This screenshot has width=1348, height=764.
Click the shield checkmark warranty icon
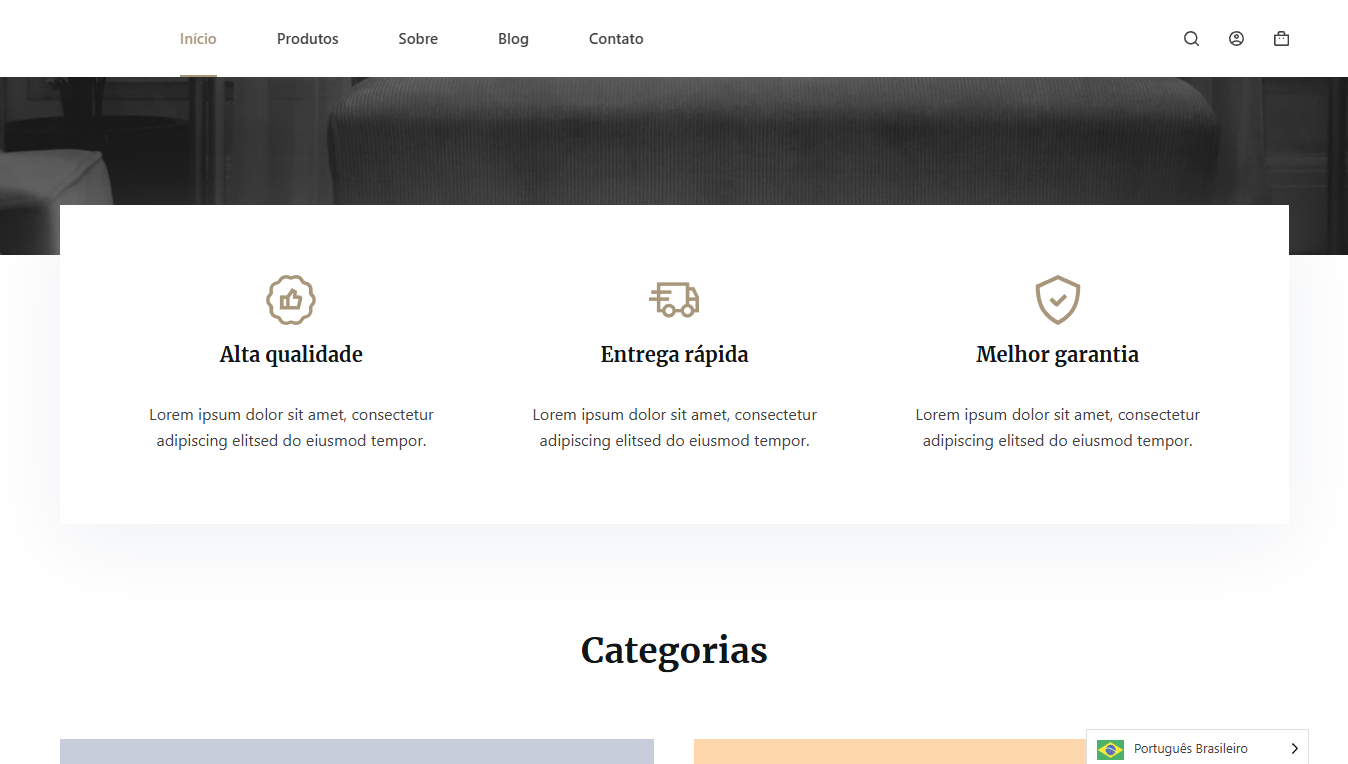click(1057, 299)
